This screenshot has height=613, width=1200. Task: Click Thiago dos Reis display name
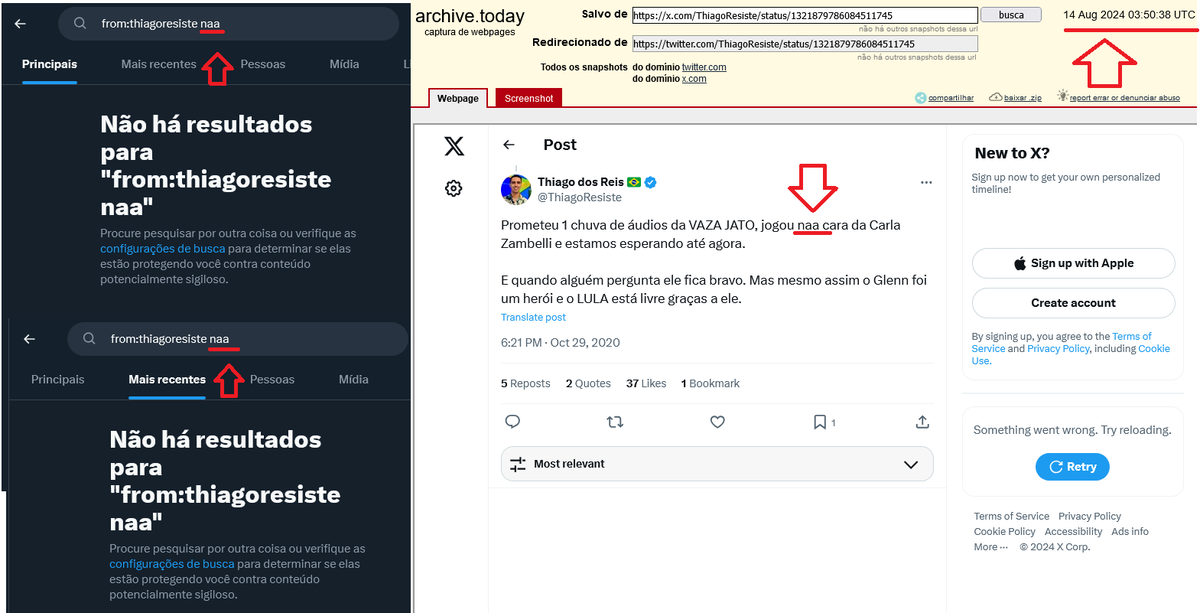click(x=580, y=182)
